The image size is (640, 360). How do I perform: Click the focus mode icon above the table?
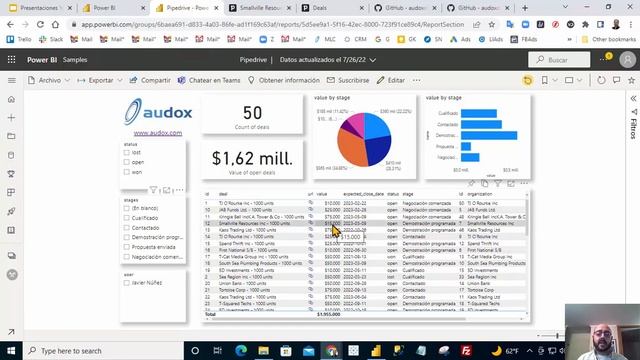point(511,184)
